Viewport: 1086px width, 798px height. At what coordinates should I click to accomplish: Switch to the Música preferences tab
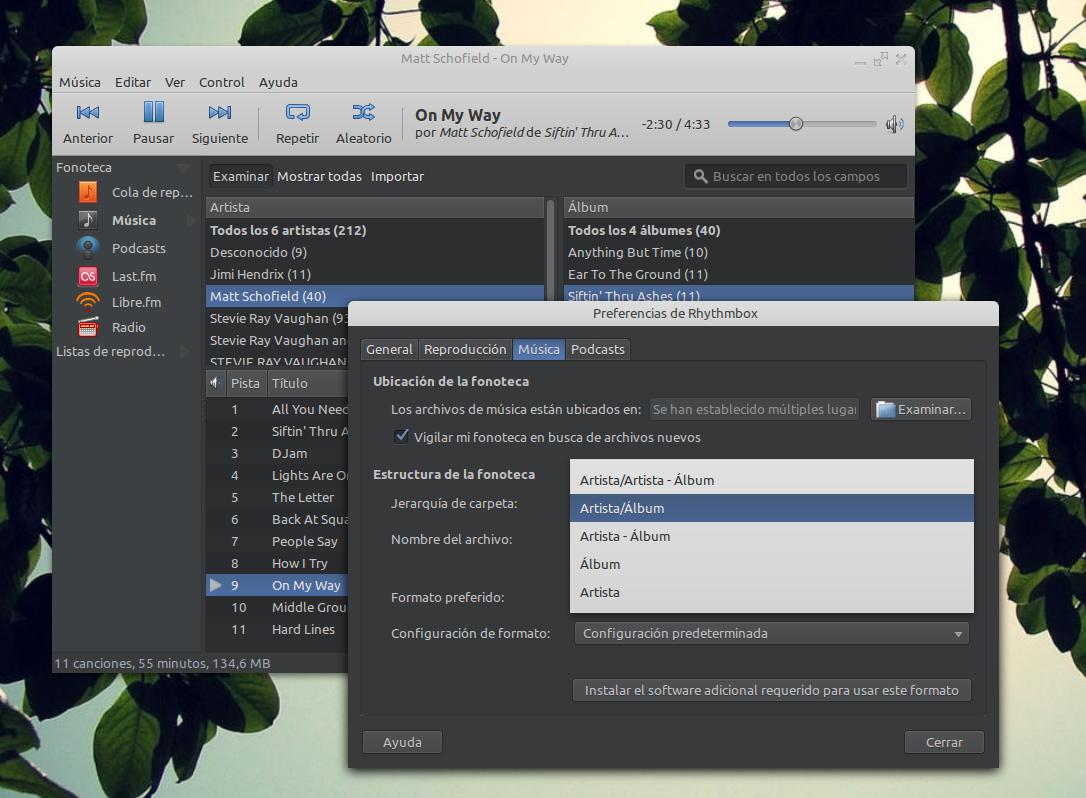(539, 349)
